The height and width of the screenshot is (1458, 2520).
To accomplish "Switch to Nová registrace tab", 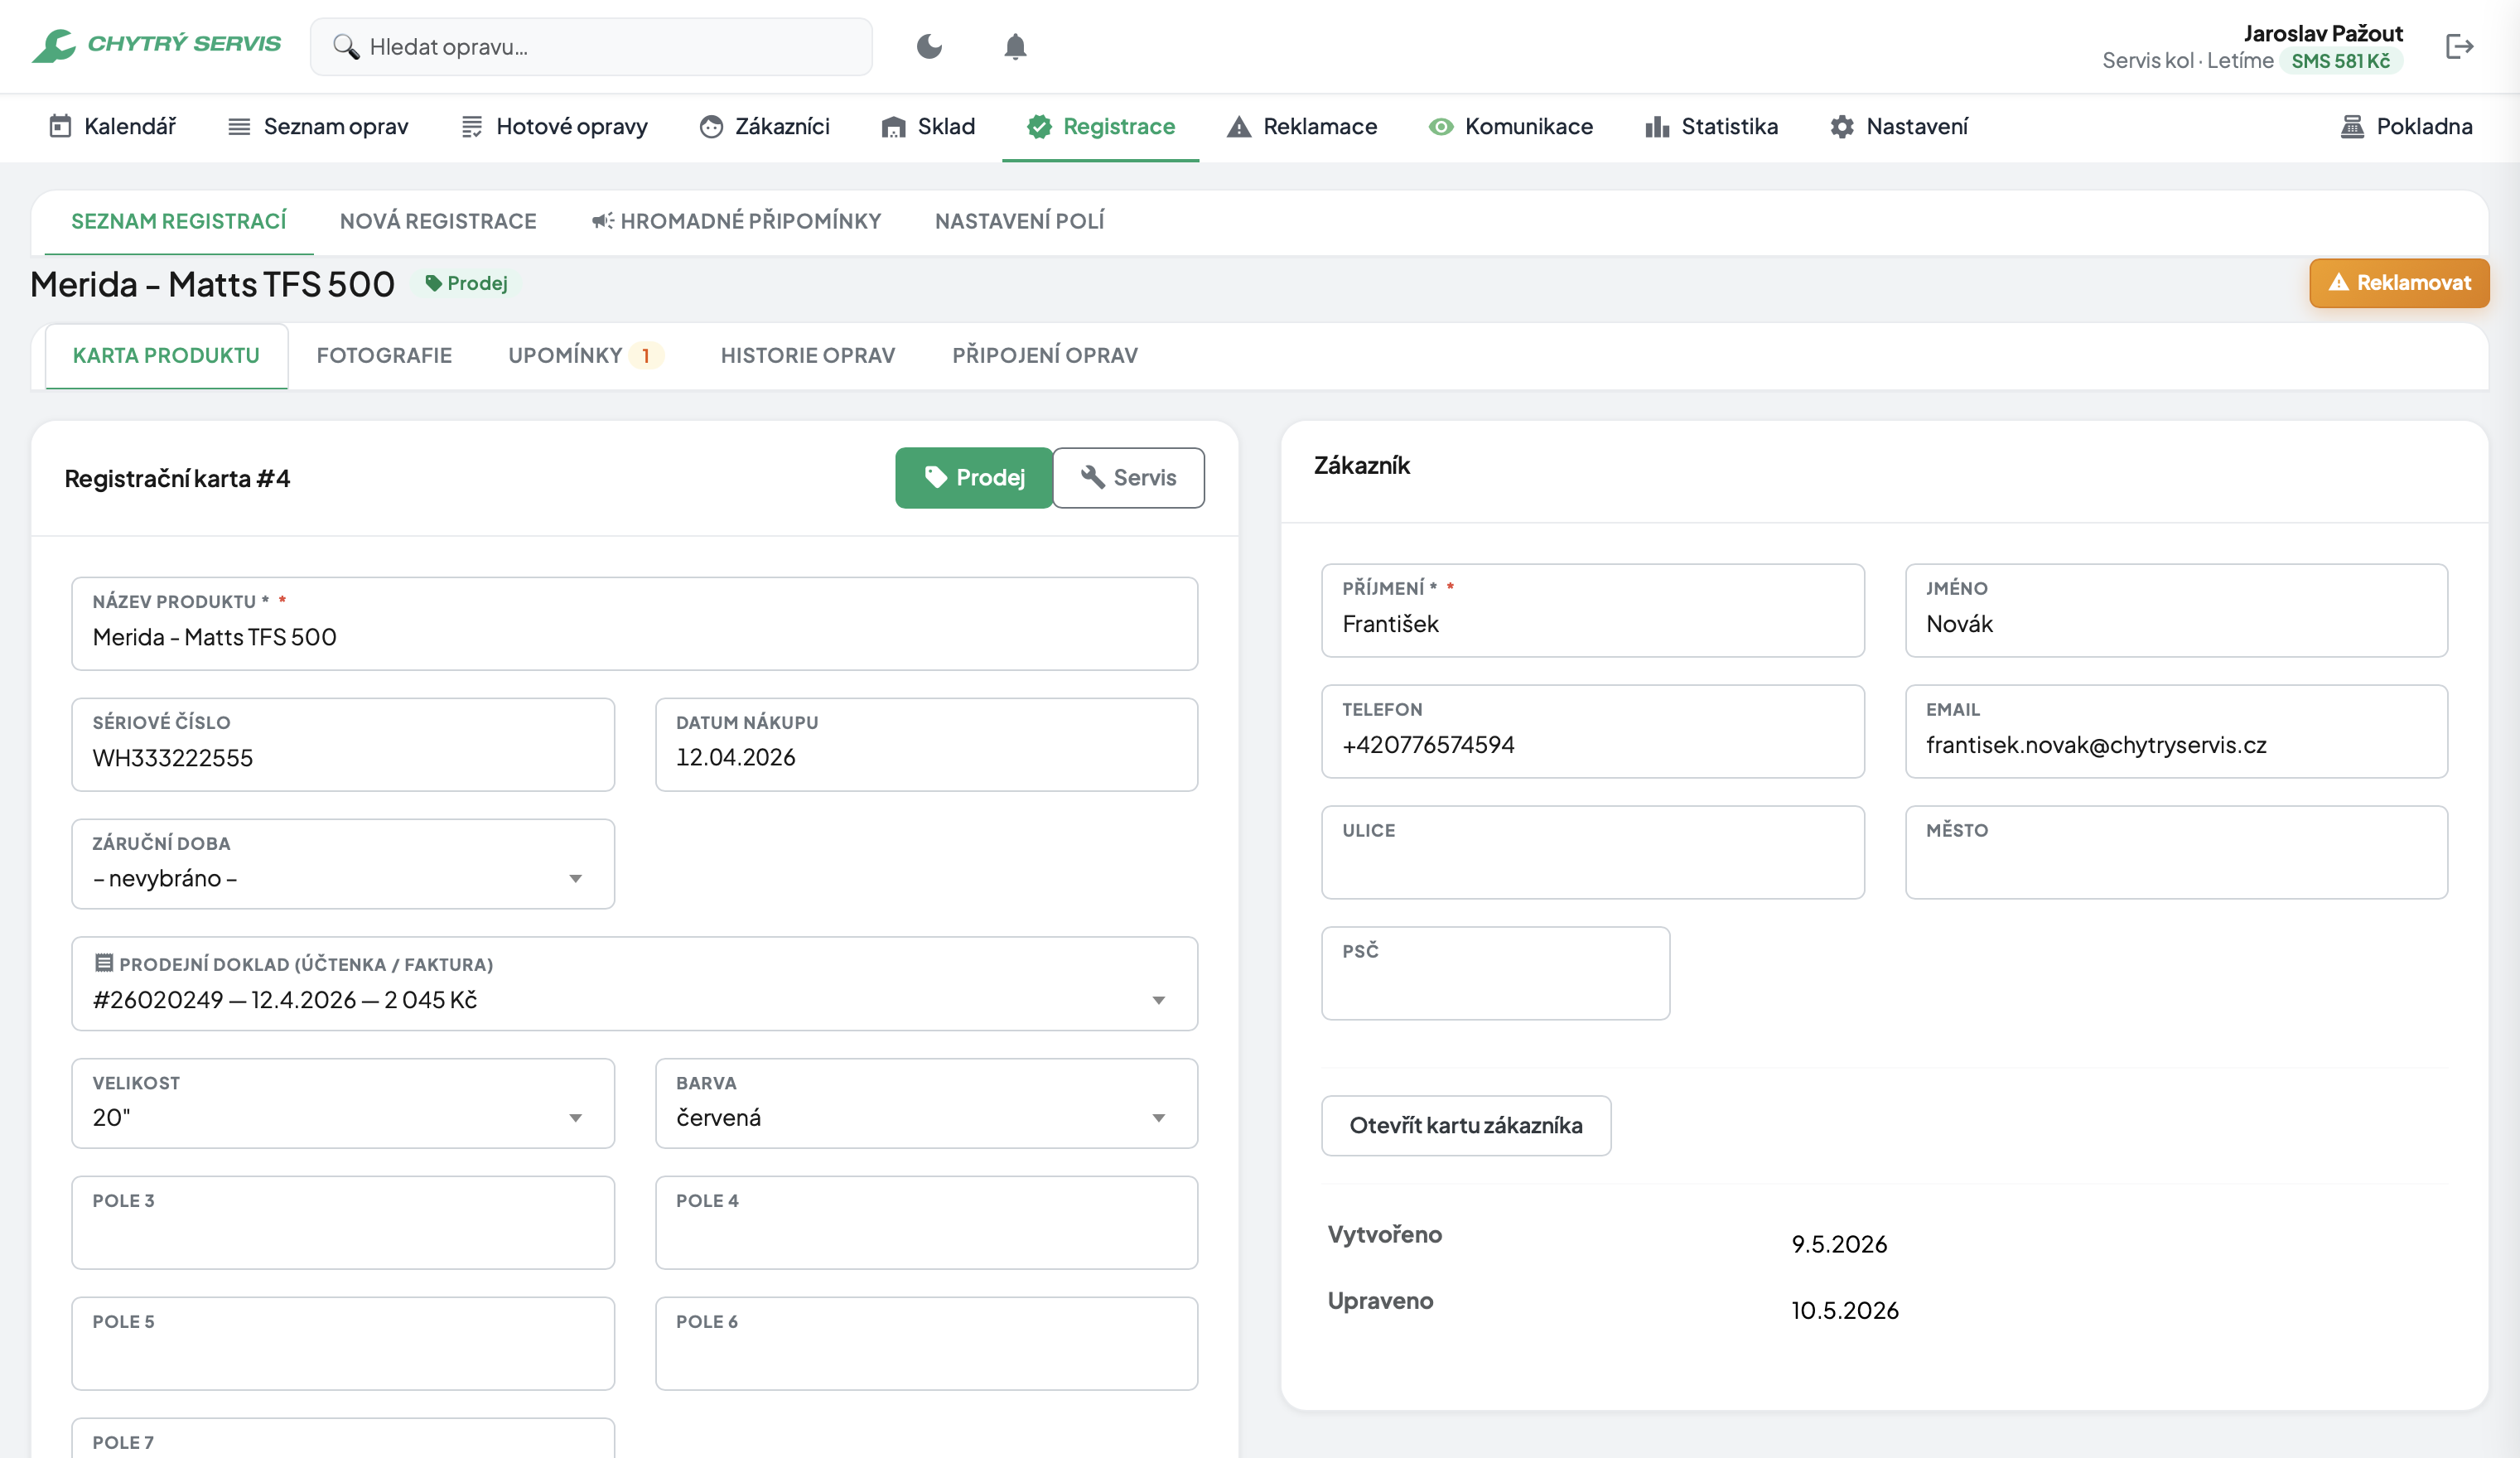I will coord(438,221).
